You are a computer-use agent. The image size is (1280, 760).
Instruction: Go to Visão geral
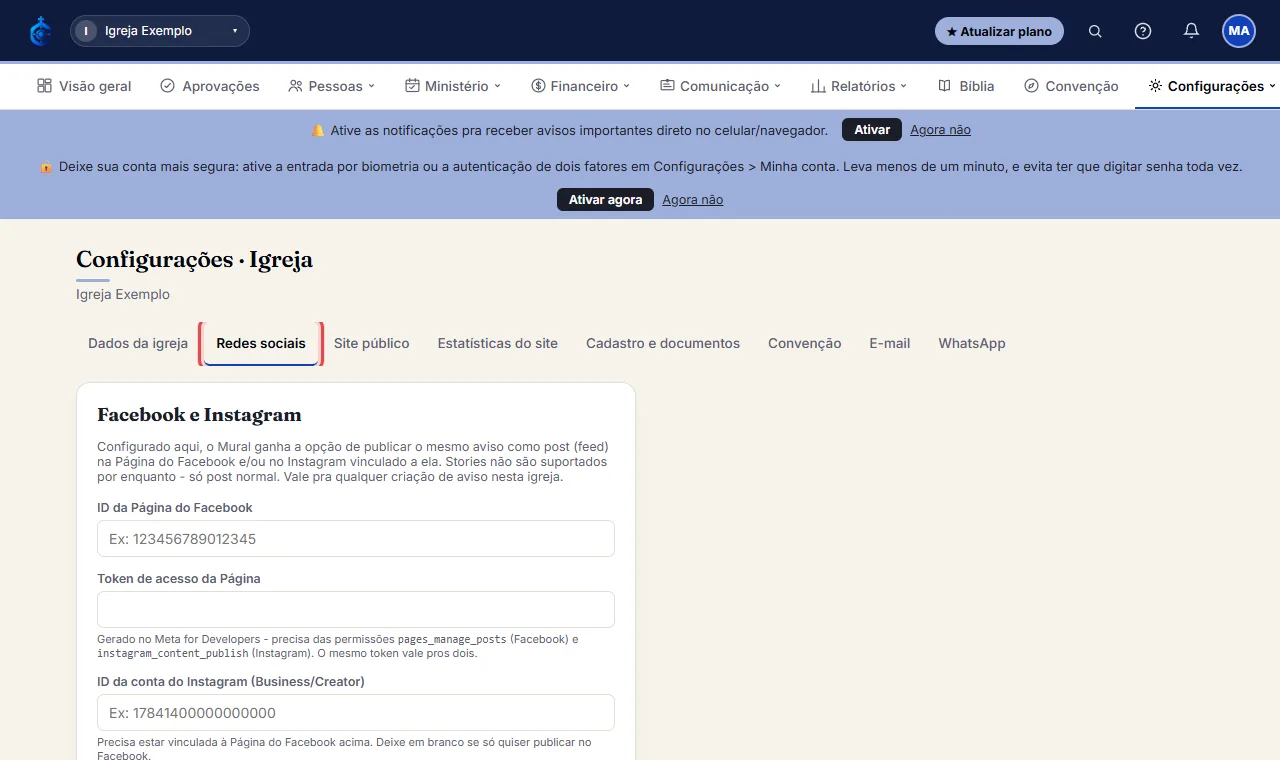tap(84, 86)
